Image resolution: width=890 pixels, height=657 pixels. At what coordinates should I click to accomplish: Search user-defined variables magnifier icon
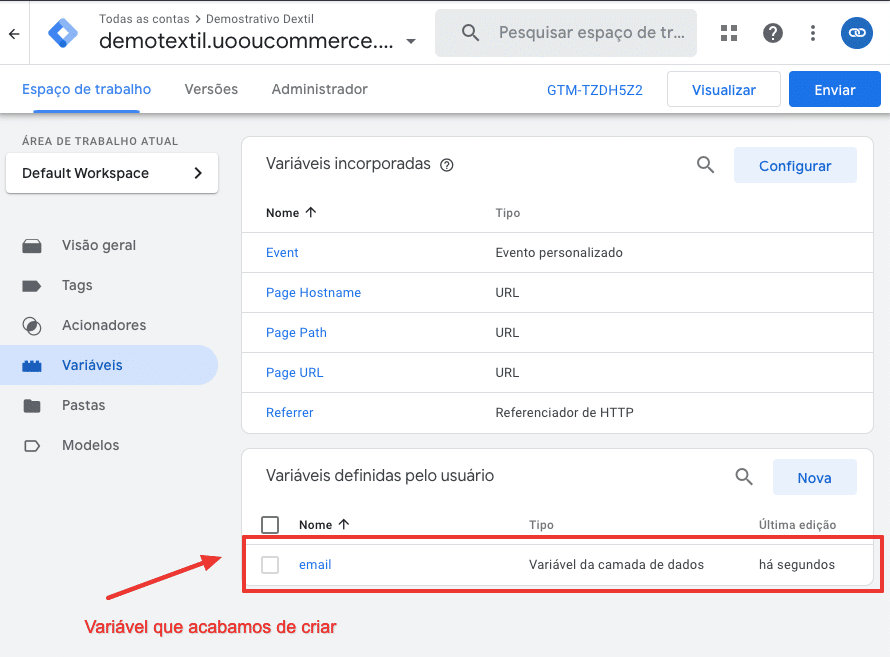tap(744, 477)
